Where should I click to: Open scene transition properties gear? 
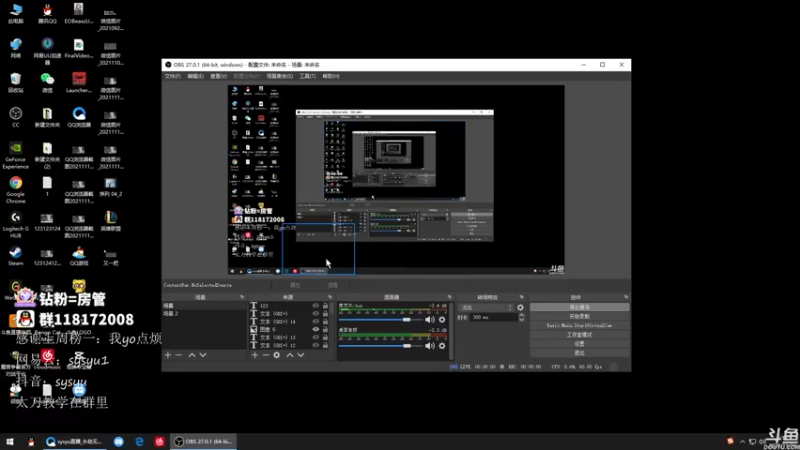520,308
